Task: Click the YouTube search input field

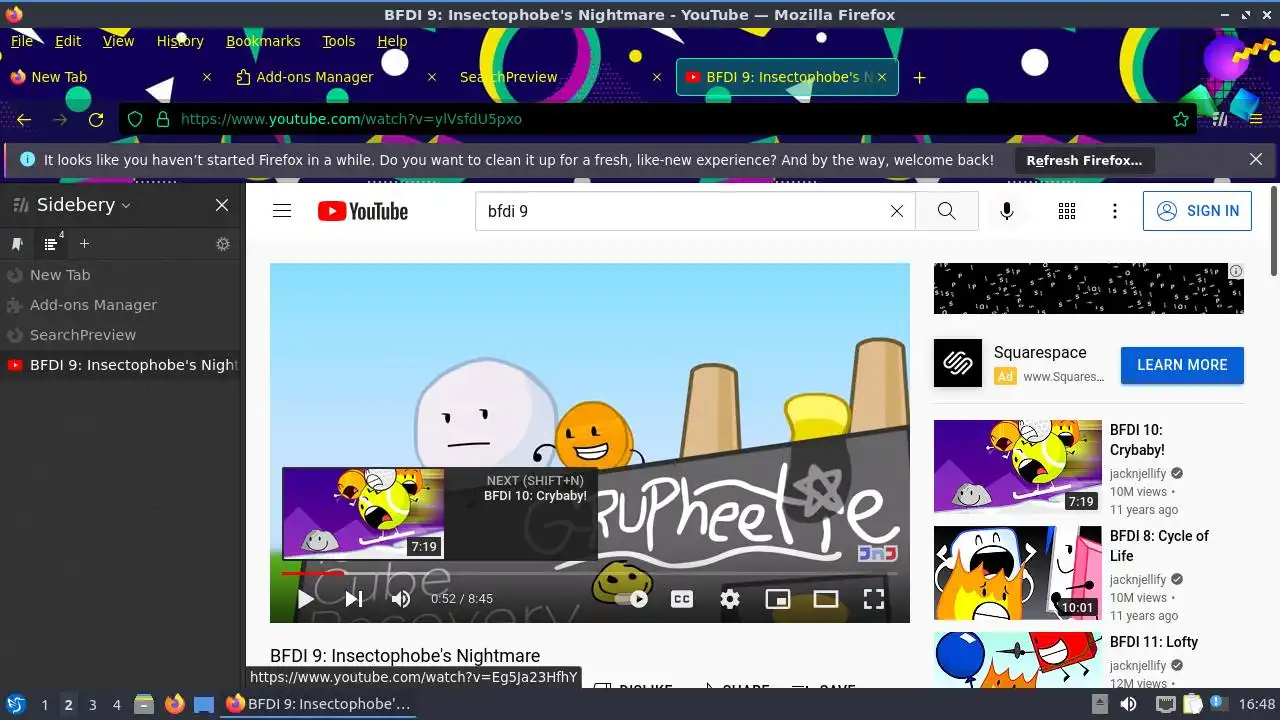Action: coord(680,211)
